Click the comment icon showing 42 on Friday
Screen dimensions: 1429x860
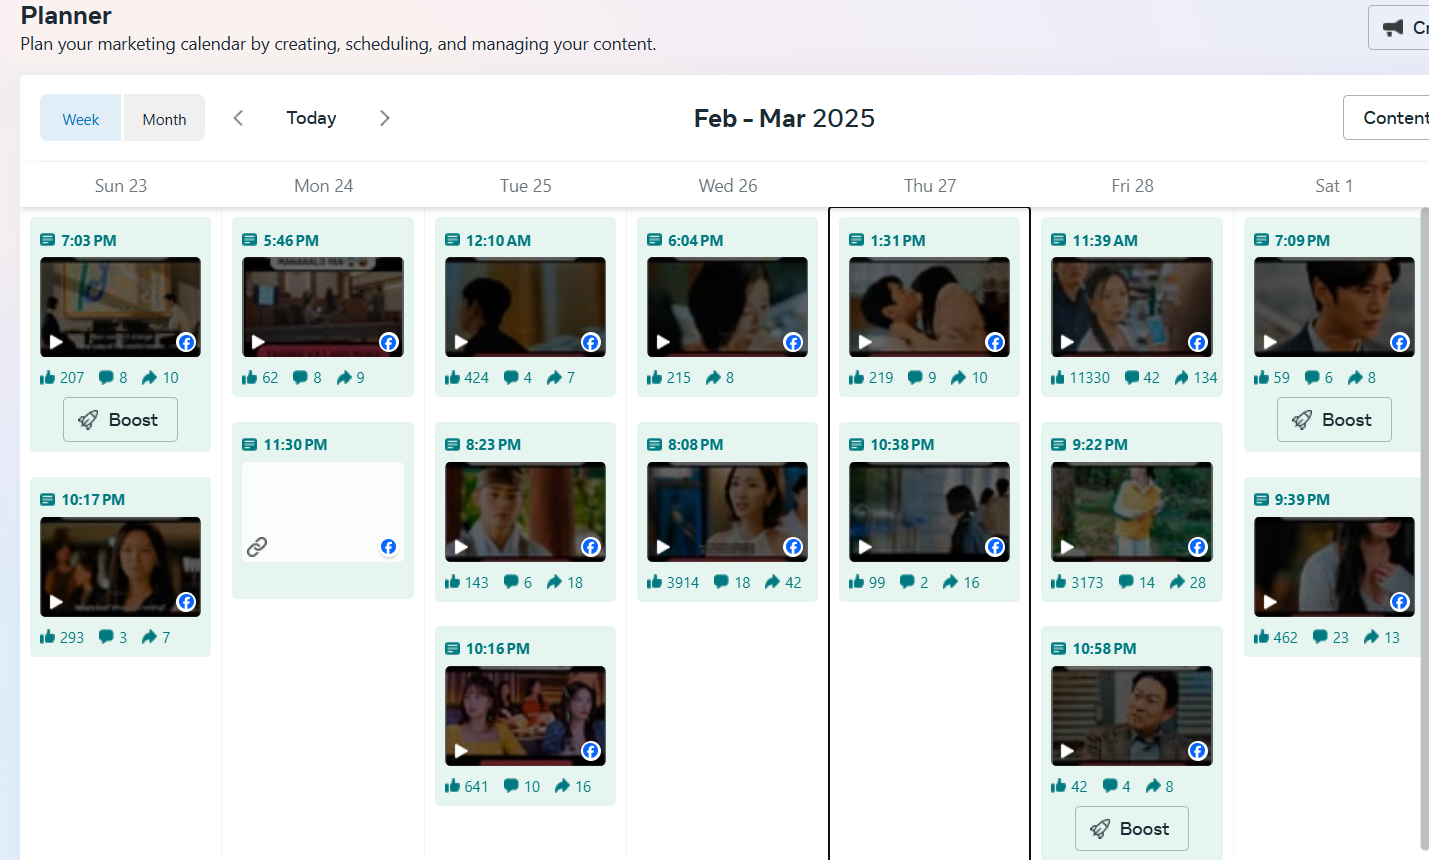[1132, 378]
